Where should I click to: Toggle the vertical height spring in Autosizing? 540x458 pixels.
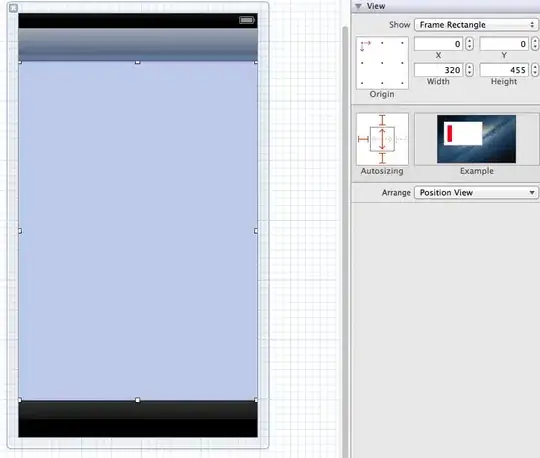click(x=382, y=139)
